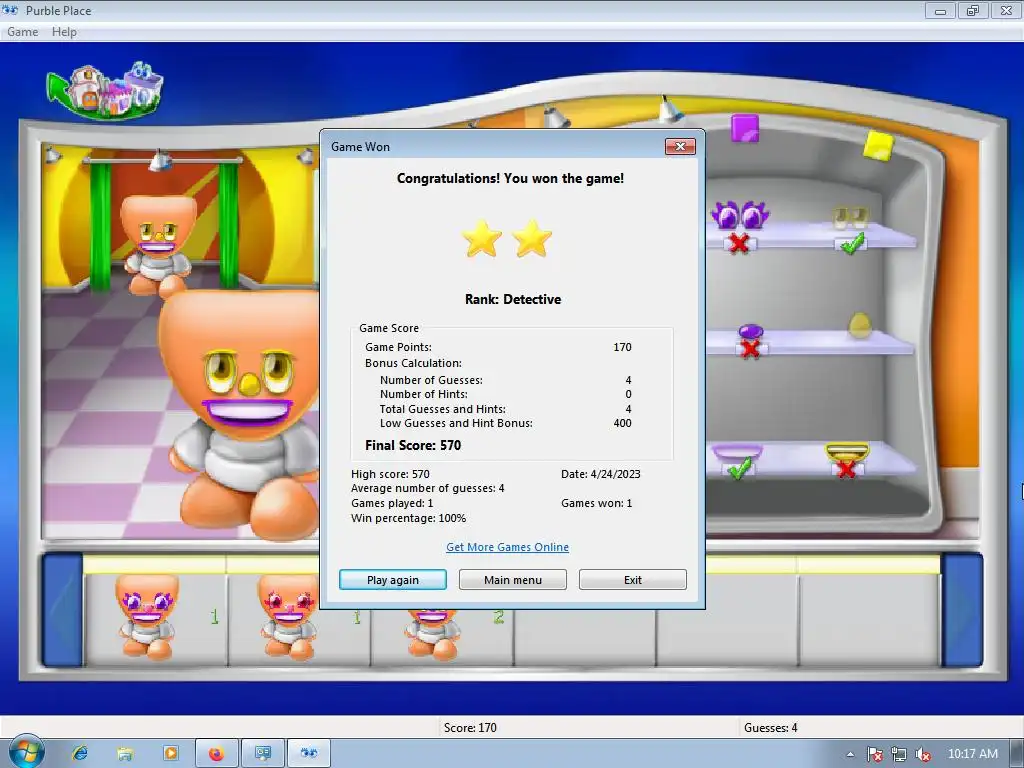Select first guess Purble with purple eyes
1024x768 pixels.
(147, 616)
